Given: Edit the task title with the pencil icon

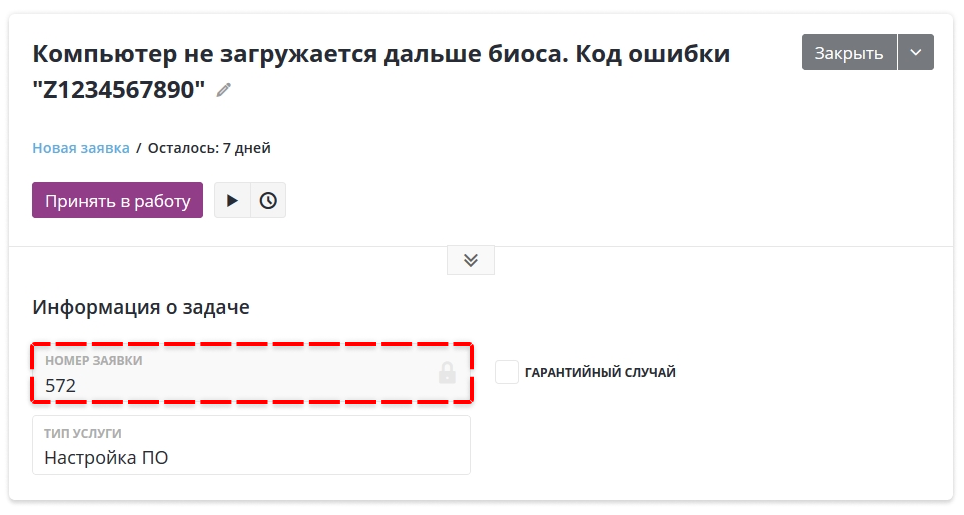Looking at the screenshot, I should [224, 90].
